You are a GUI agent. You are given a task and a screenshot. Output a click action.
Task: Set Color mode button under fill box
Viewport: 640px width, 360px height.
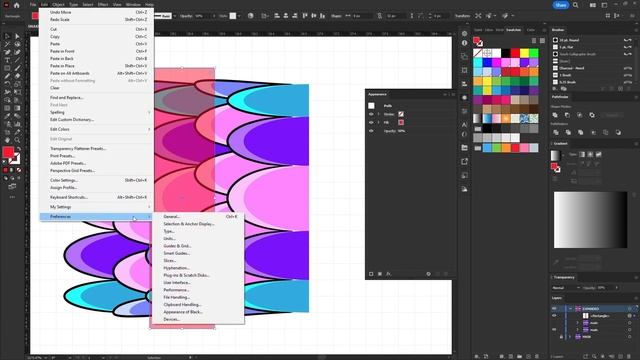(x=5, y=170)
